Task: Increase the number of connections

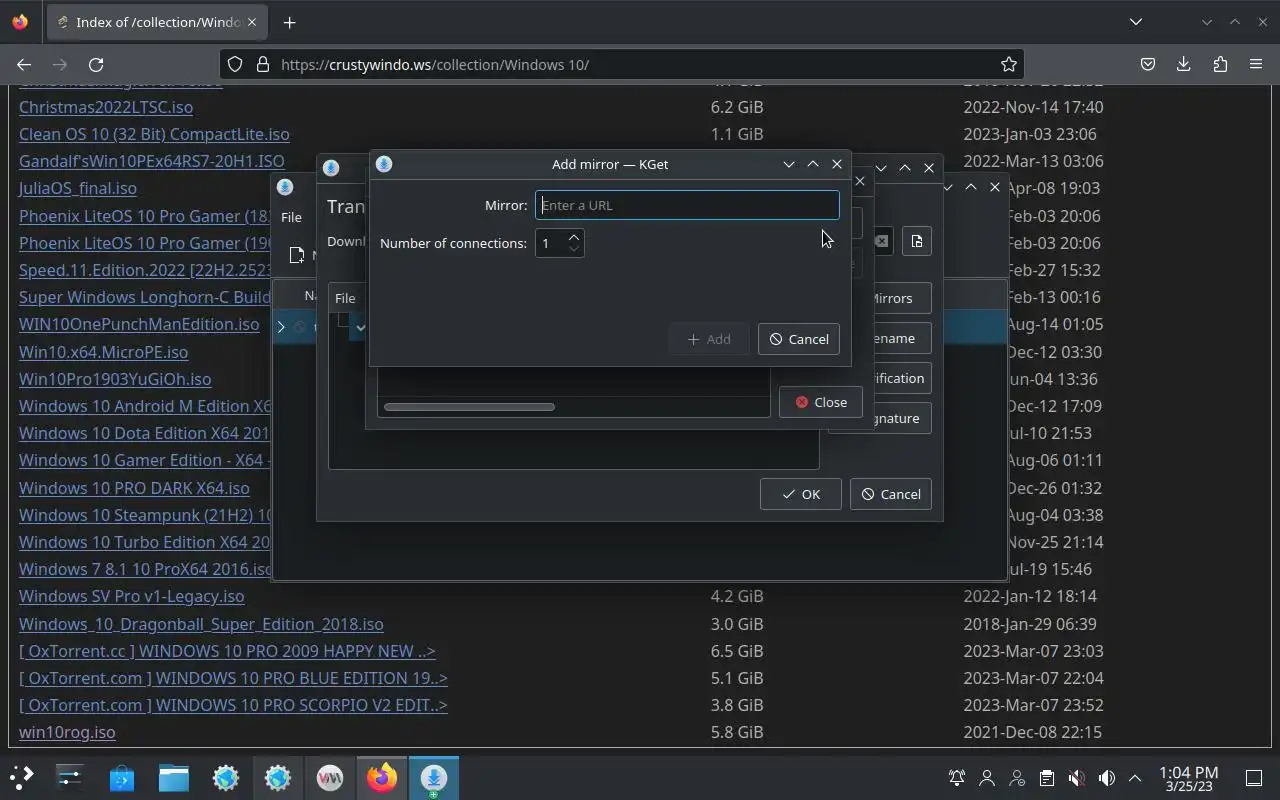Action: pyautogui.click(x=574, y=237)
